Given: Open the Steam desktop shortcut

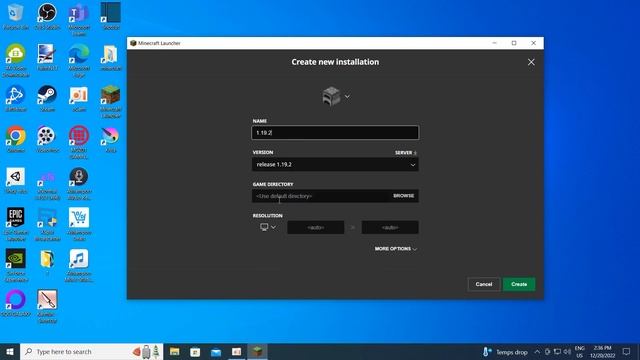Looking at the screenshot, I should [47, 98].
